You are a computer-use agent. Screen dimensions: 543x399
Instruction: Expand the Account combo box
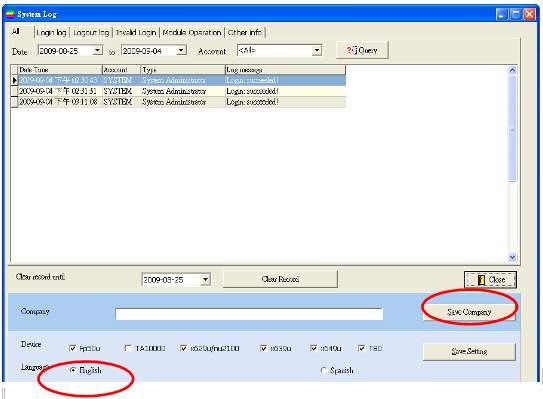pyautogui.click(x=316, y=51)
